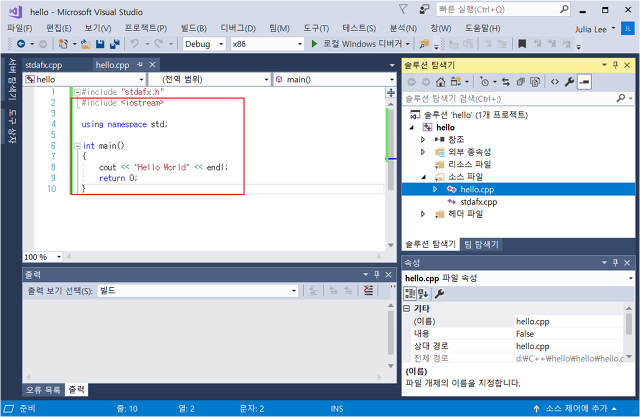Click the Navigate Backward toolbar arrow
The height and width of the screenshot is (417, 640).
point(21,44)
